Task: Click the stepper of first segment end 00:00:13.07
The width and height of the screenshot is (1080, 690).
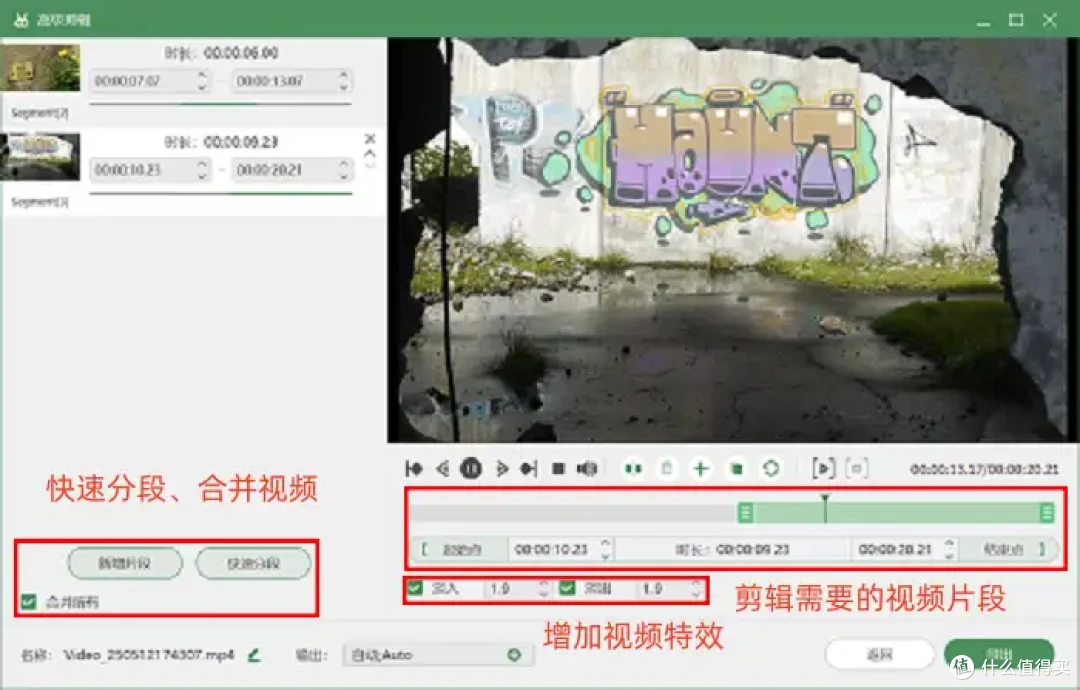Action: (x=344, y=81)
